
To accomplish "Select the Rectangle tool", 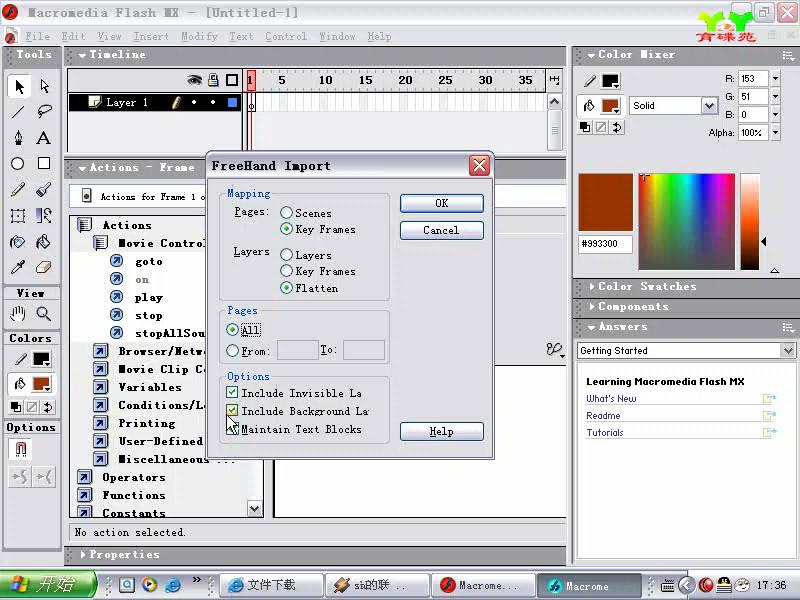I will [44, 163].
